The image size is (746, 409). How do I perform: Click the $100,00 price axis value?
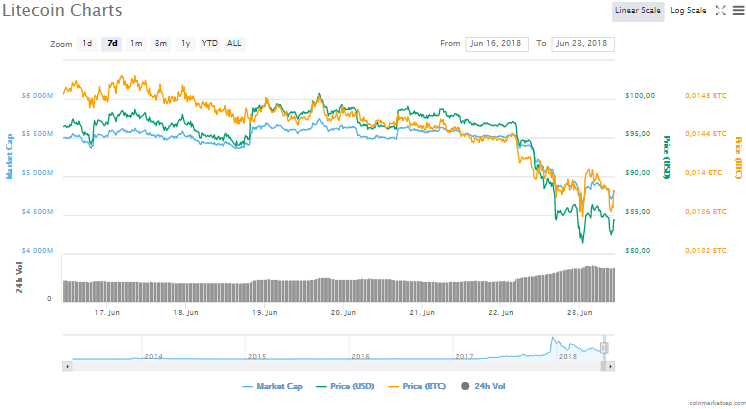tap(640, 96)
